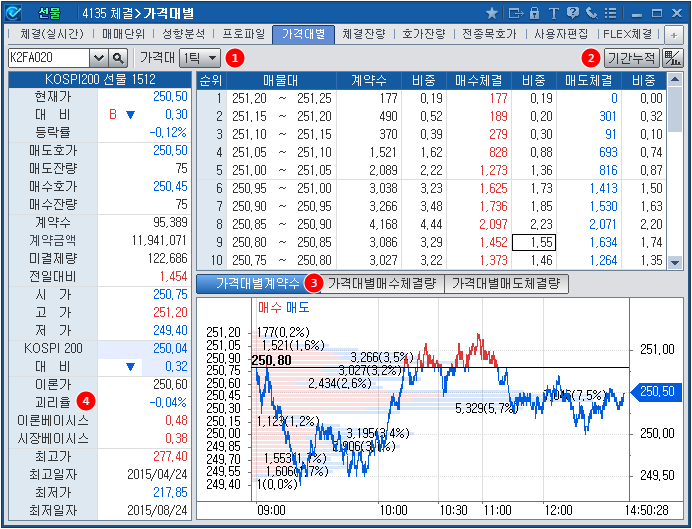Click table scrollbar up arrow
Image resolution: width=692 pixels, height=529 pixels.
point(674,79)
